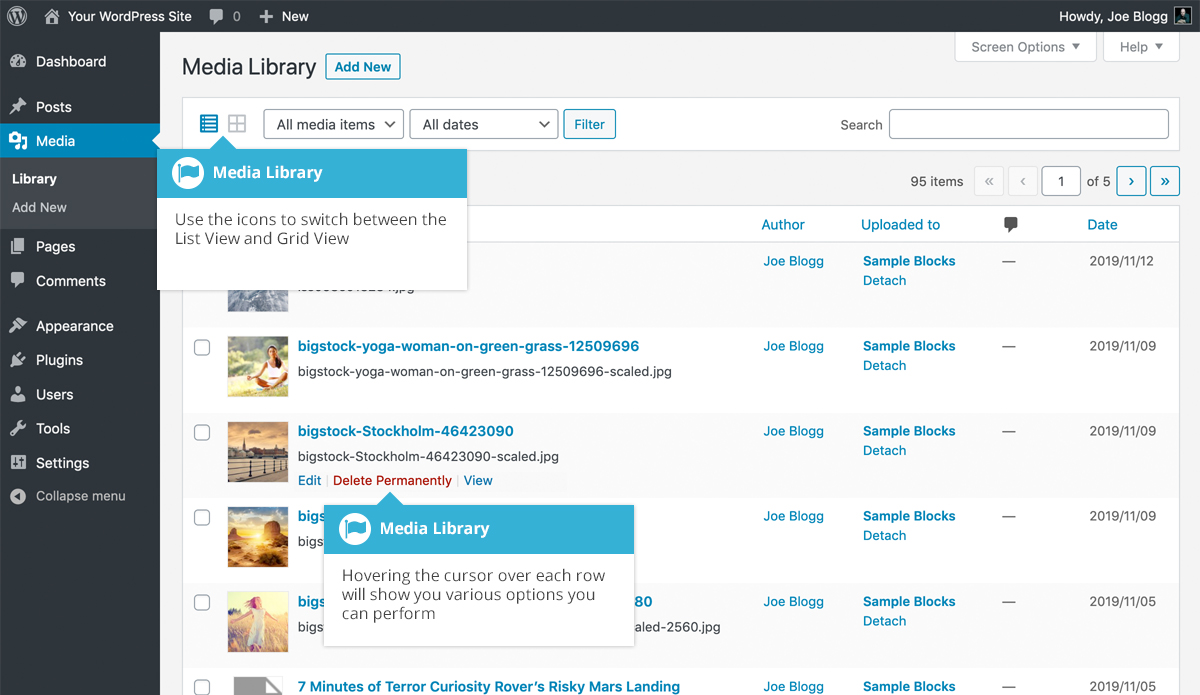This screenshot has width=1200, height=695.
Task: Click Joe Blogg's avatar in admin bar
Action: [1182, 16]
